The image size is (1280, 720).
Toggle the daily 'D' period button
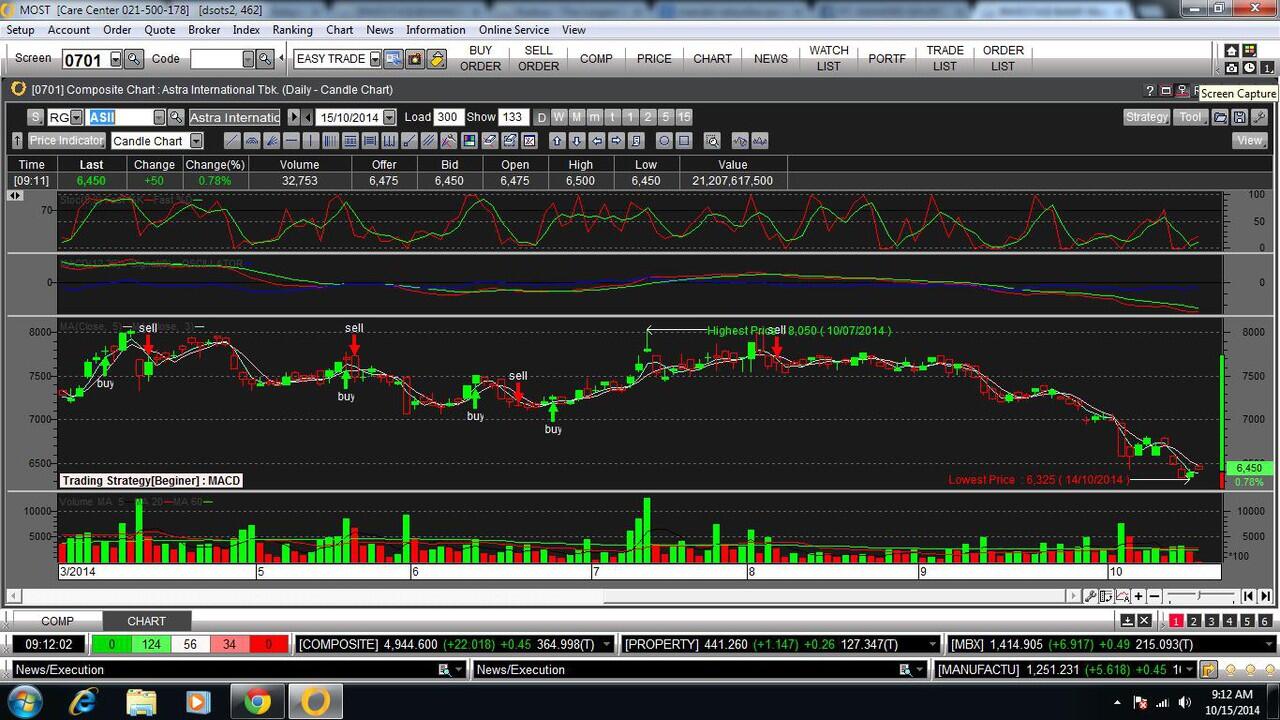pyautogui.click(x=541, y=117)
